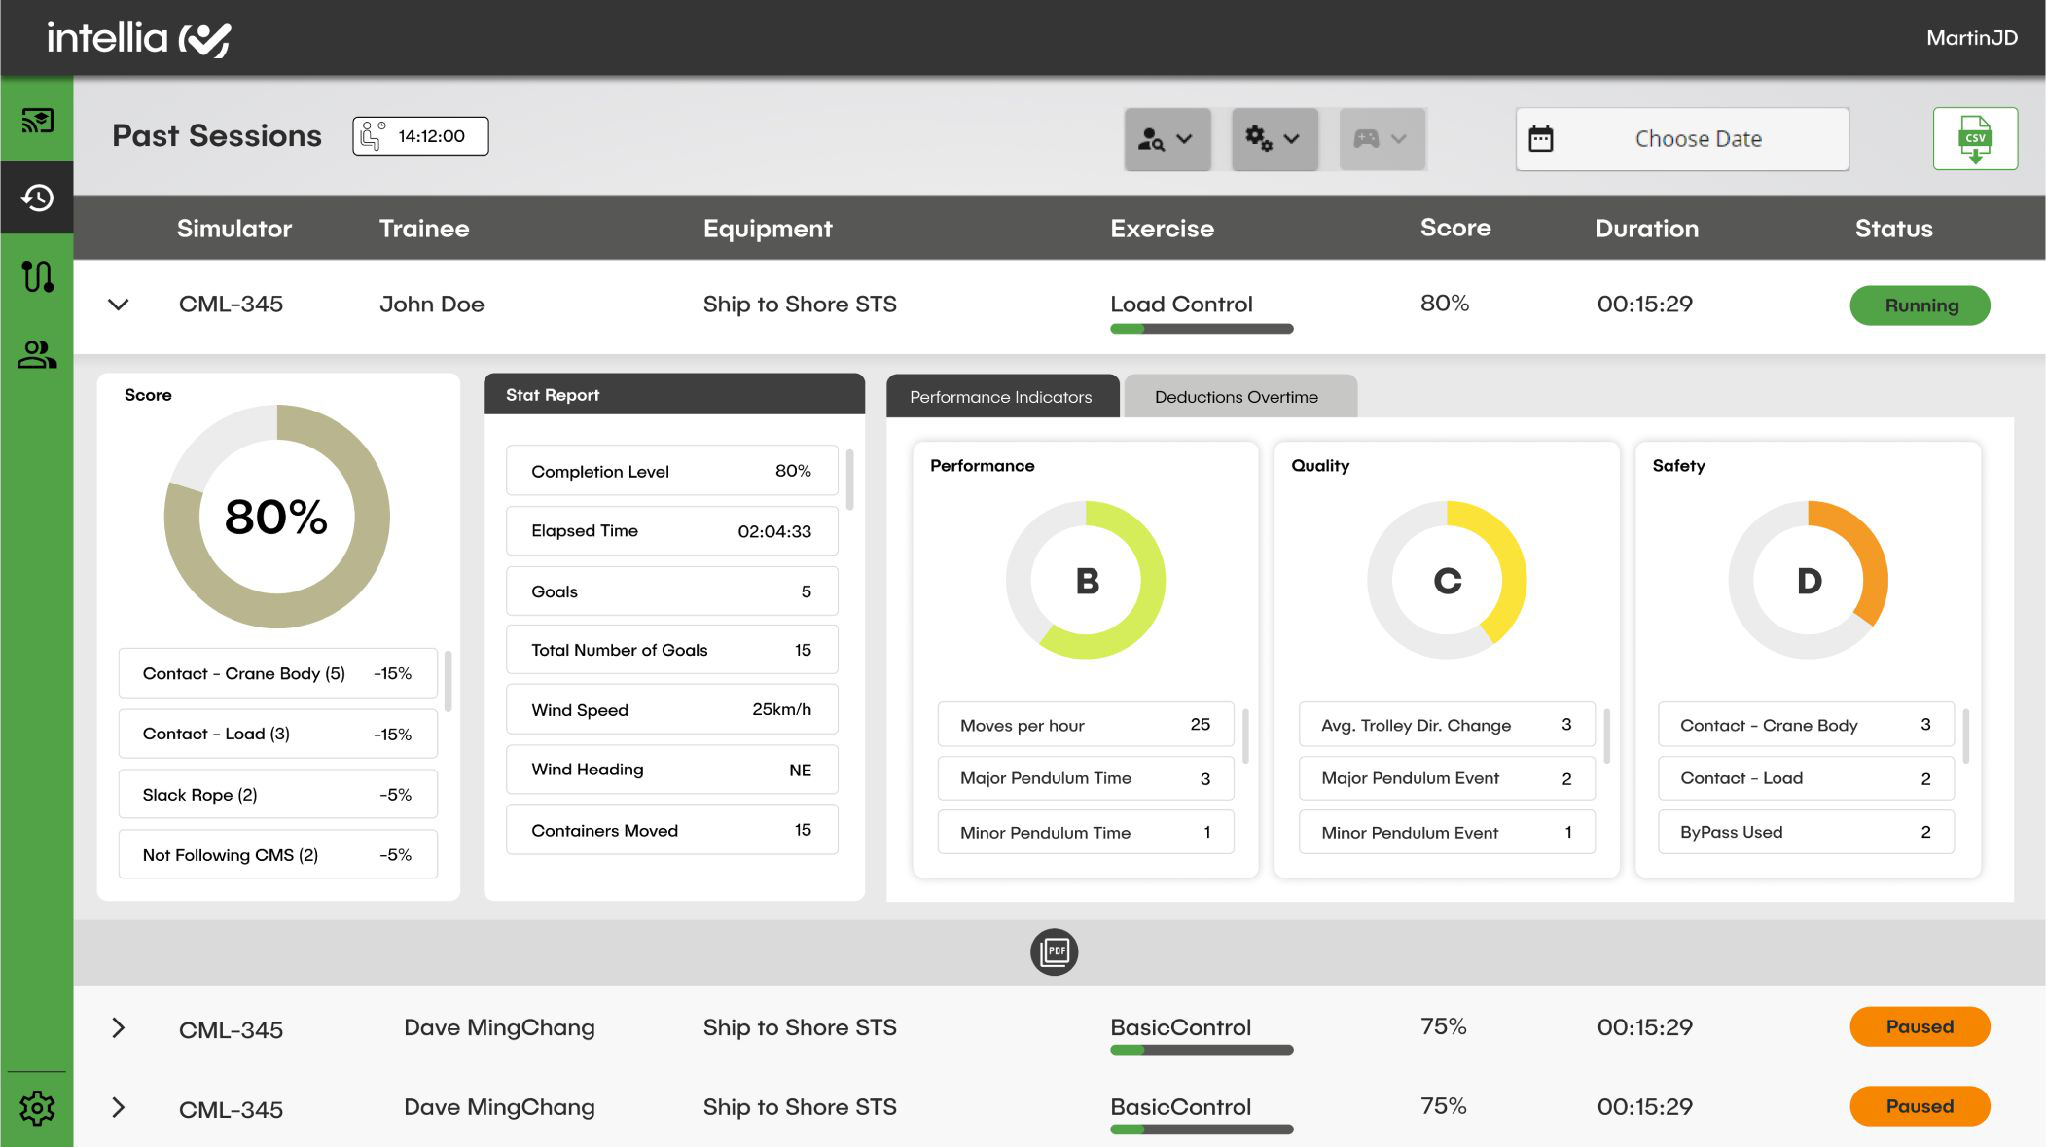Select the Completion Level stat row
Screen dimensions: 2046x1147
click(672, 471)
